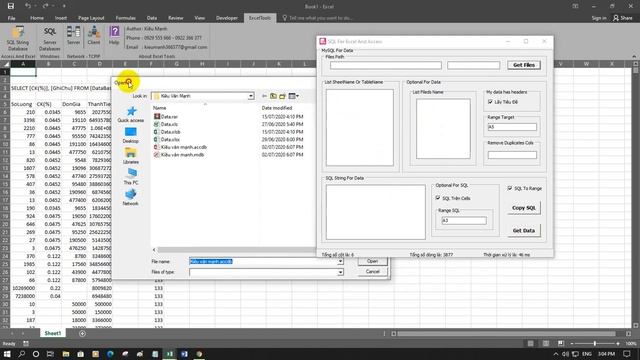The height and width of the screenshot is (360, 640).
Task: Go to This PC location
Action: [x=131, y=177]
